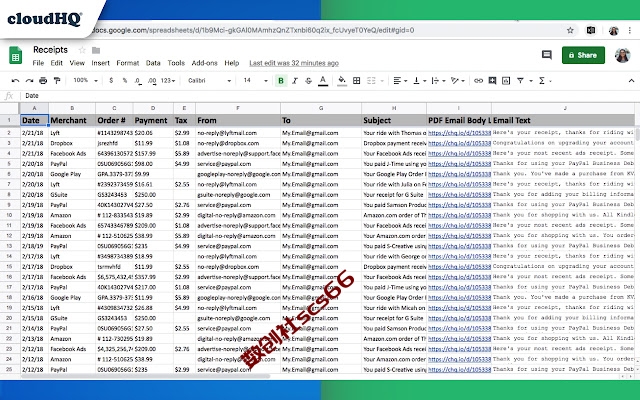Increase decimal places
The height and width of the screenshot is (400, 640).
tap(152, 81)
